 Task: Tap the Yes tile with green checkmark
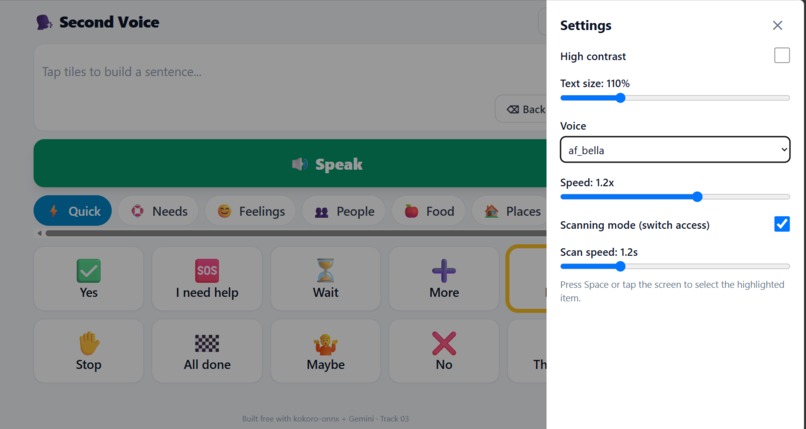click(88, 278)
